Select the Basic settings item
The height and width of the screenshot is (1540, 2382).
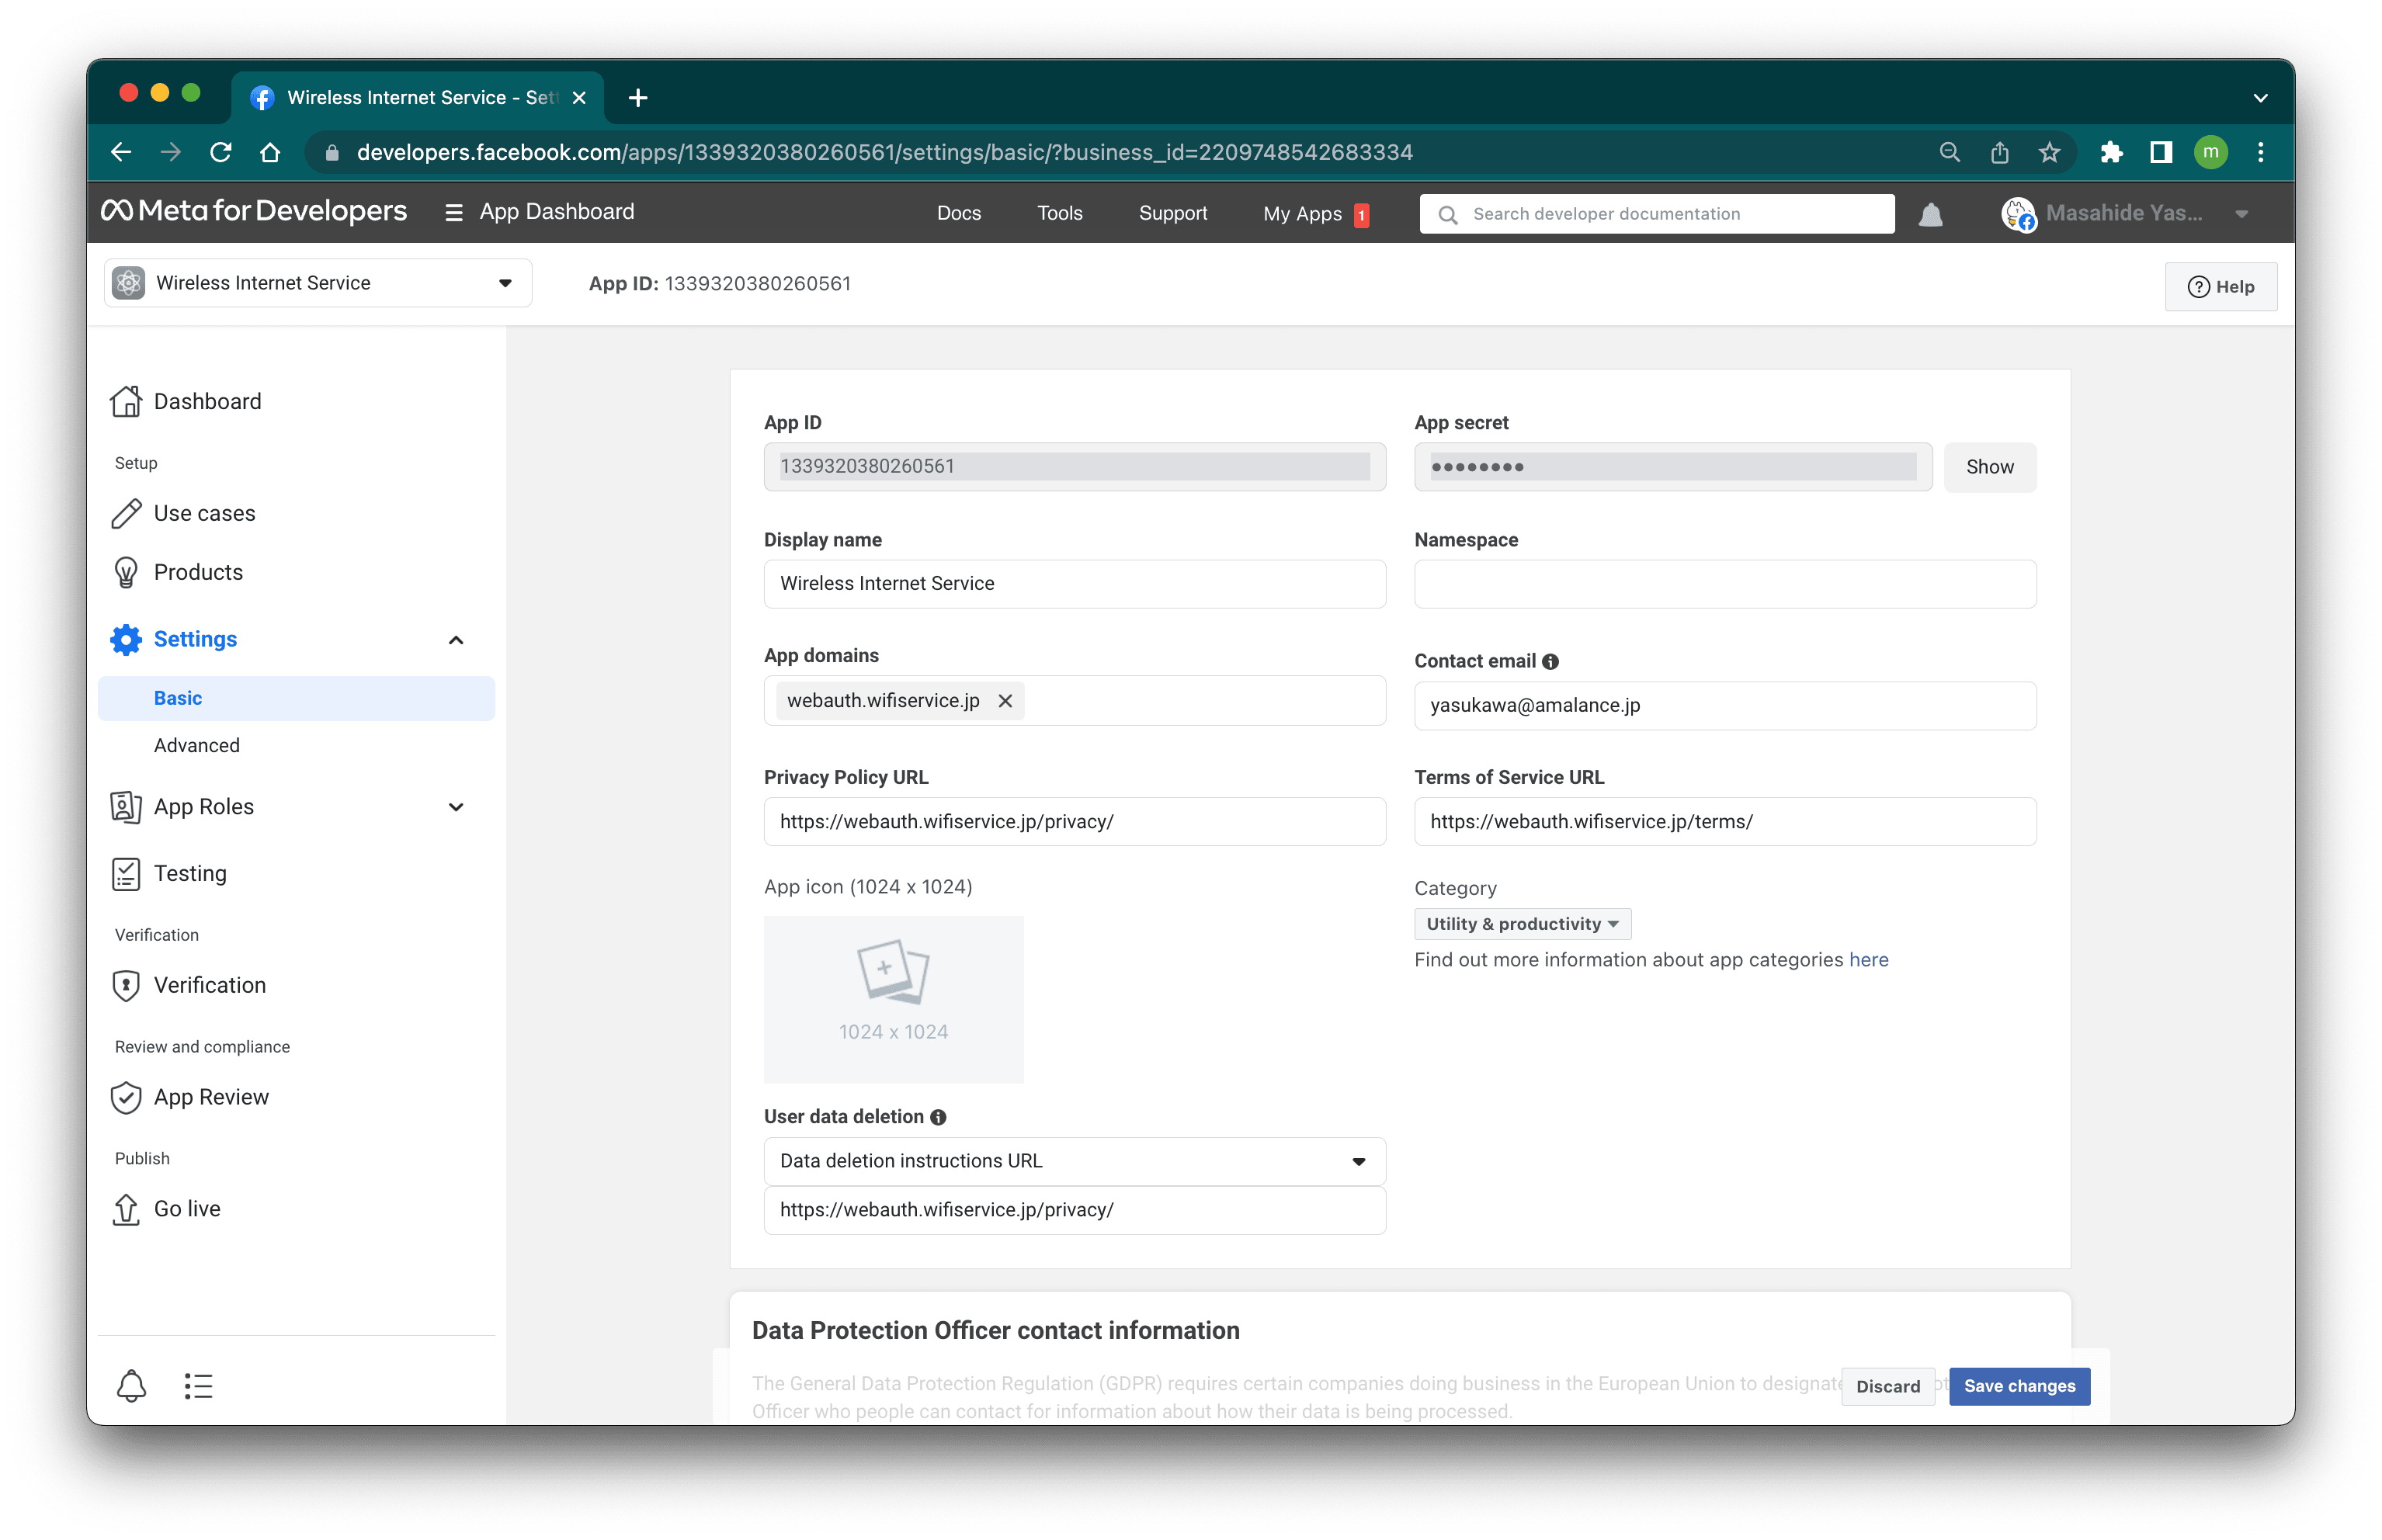point(296,698)
